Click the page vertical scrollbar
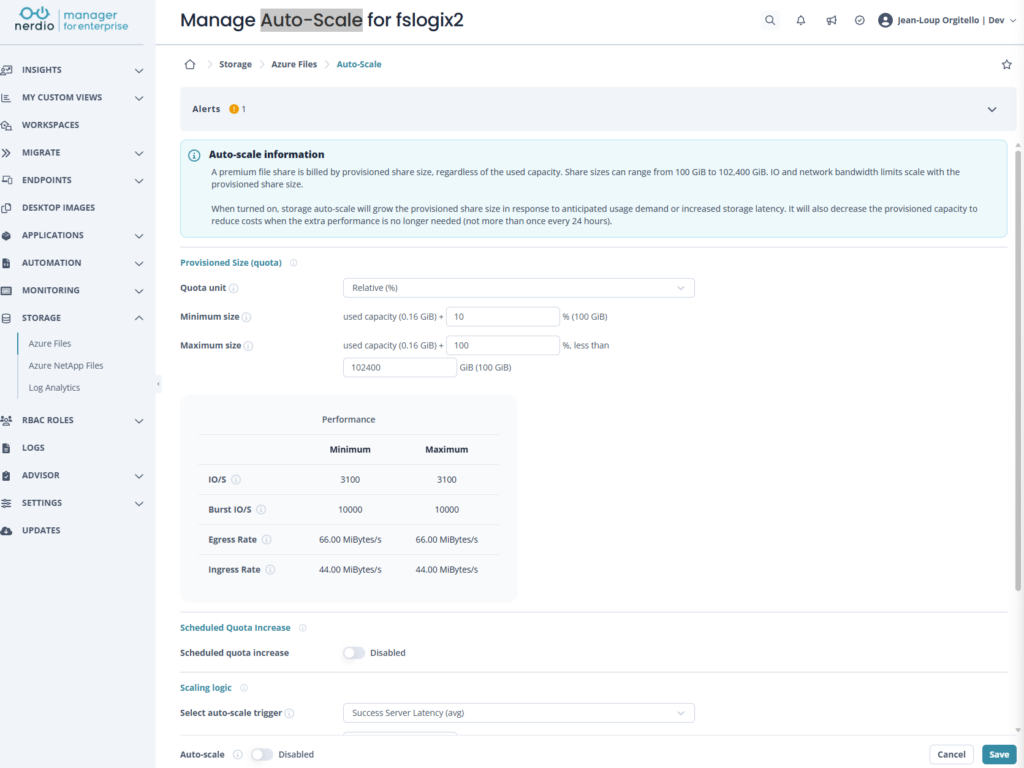Viewport: 1024px width, 768px height. tap(1017, 370)
